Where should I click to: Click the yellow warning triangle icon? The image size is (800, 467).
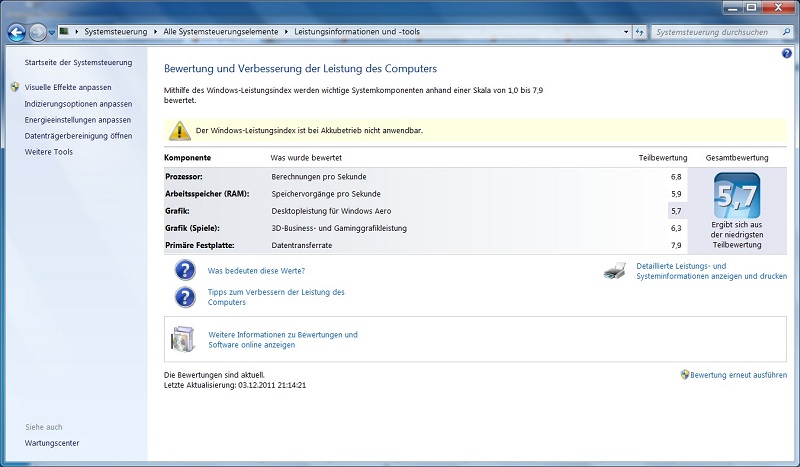click(x=180, y=131)
